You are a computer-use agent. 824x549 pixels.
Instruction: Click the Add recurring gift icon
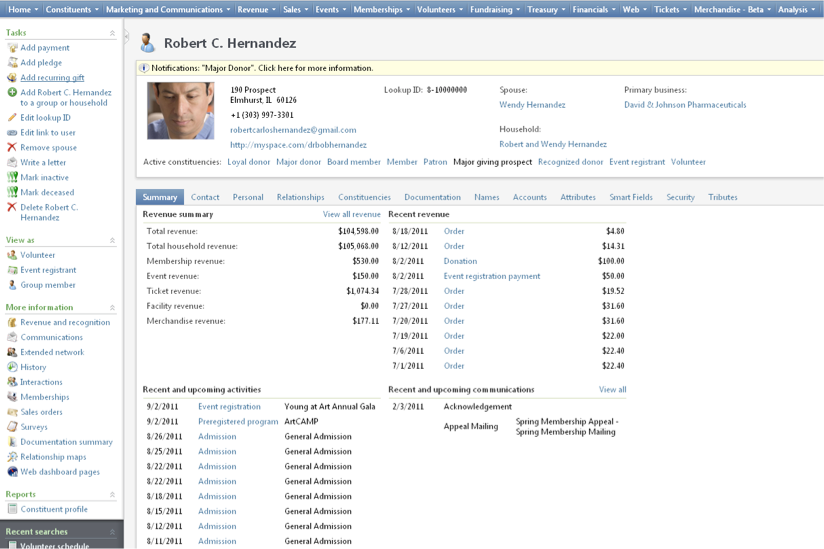coord(12,77)
